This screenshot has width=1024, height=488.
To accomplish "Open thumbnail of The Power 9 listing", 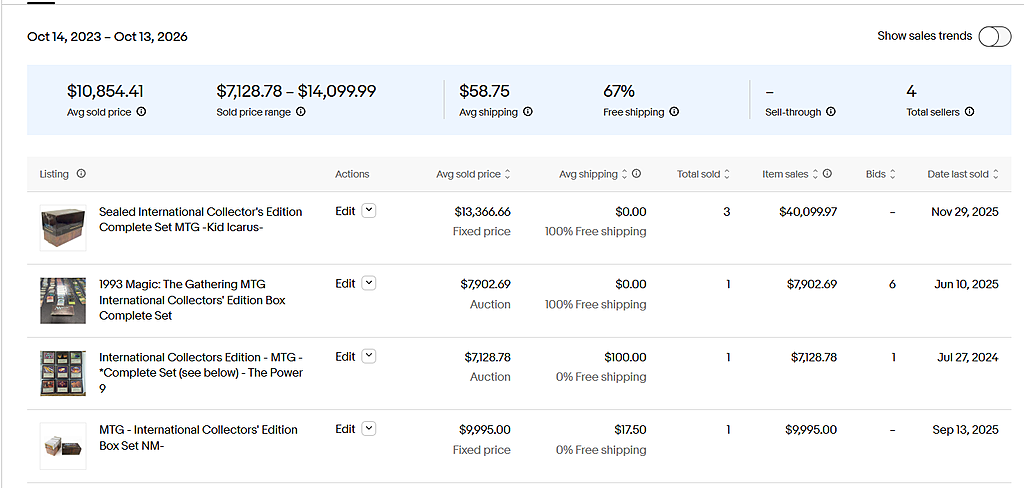I will (63, 373).
